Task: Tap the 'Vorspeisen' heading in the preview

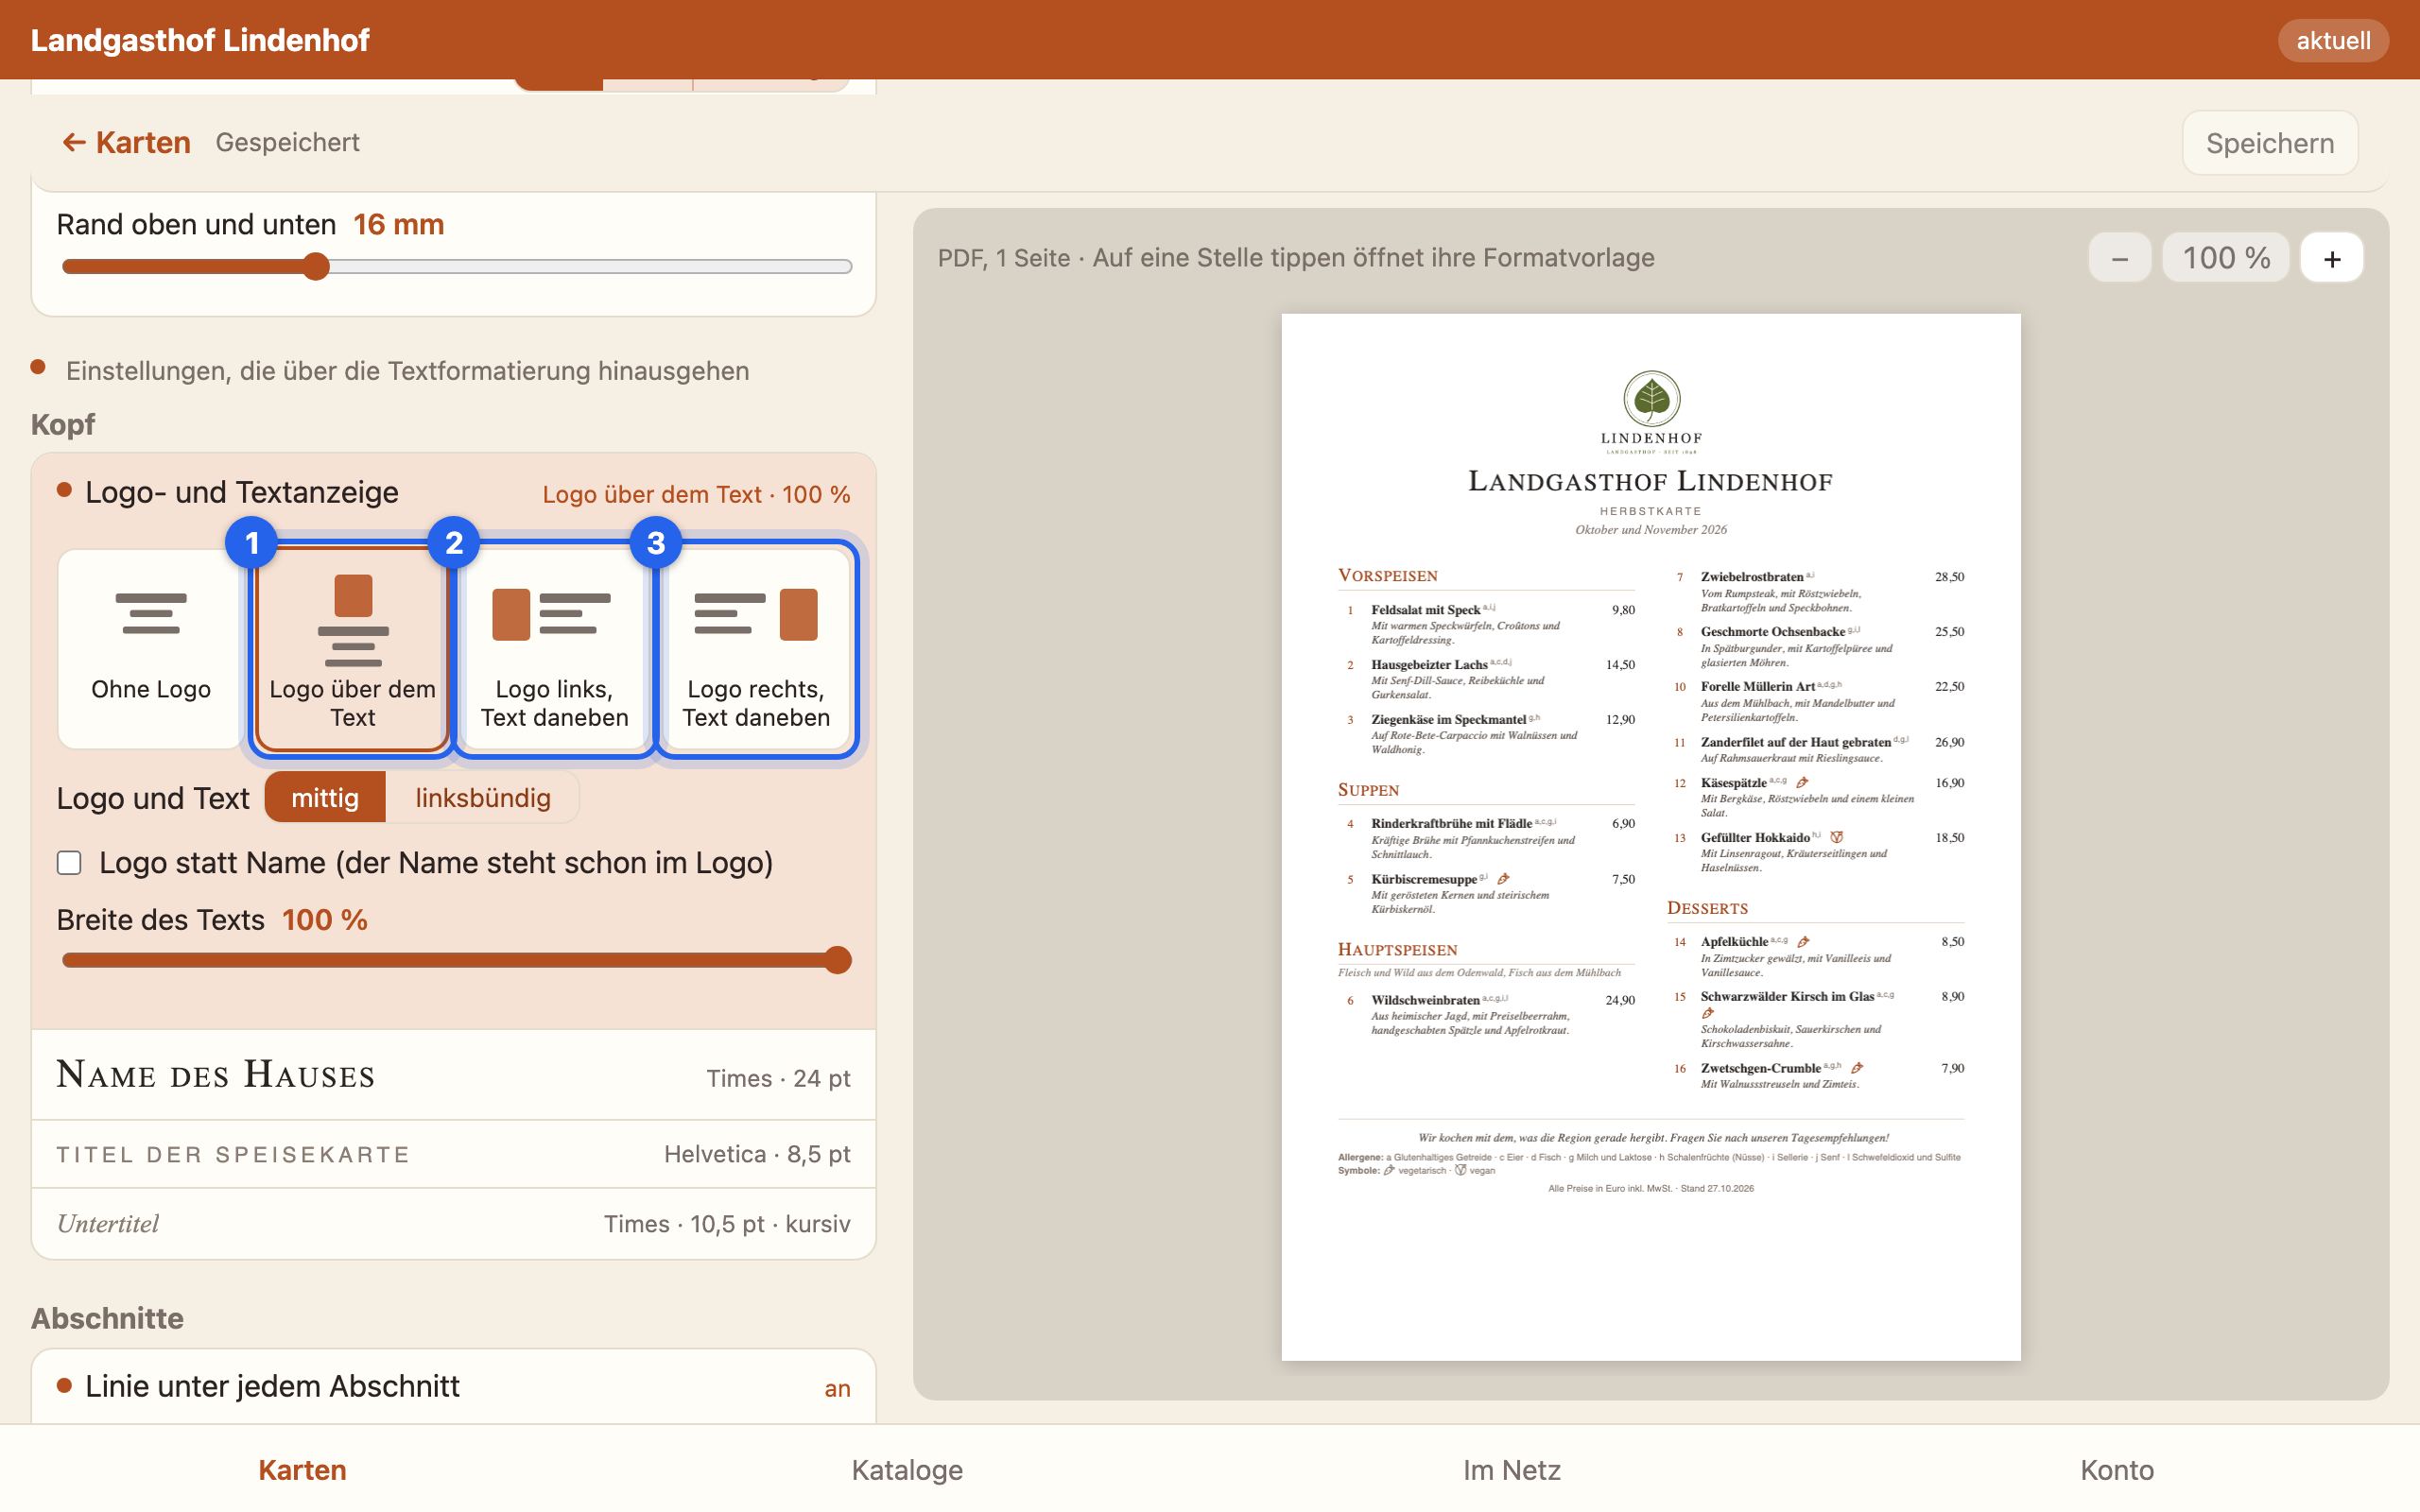Action: click(x=1388, y=576)
